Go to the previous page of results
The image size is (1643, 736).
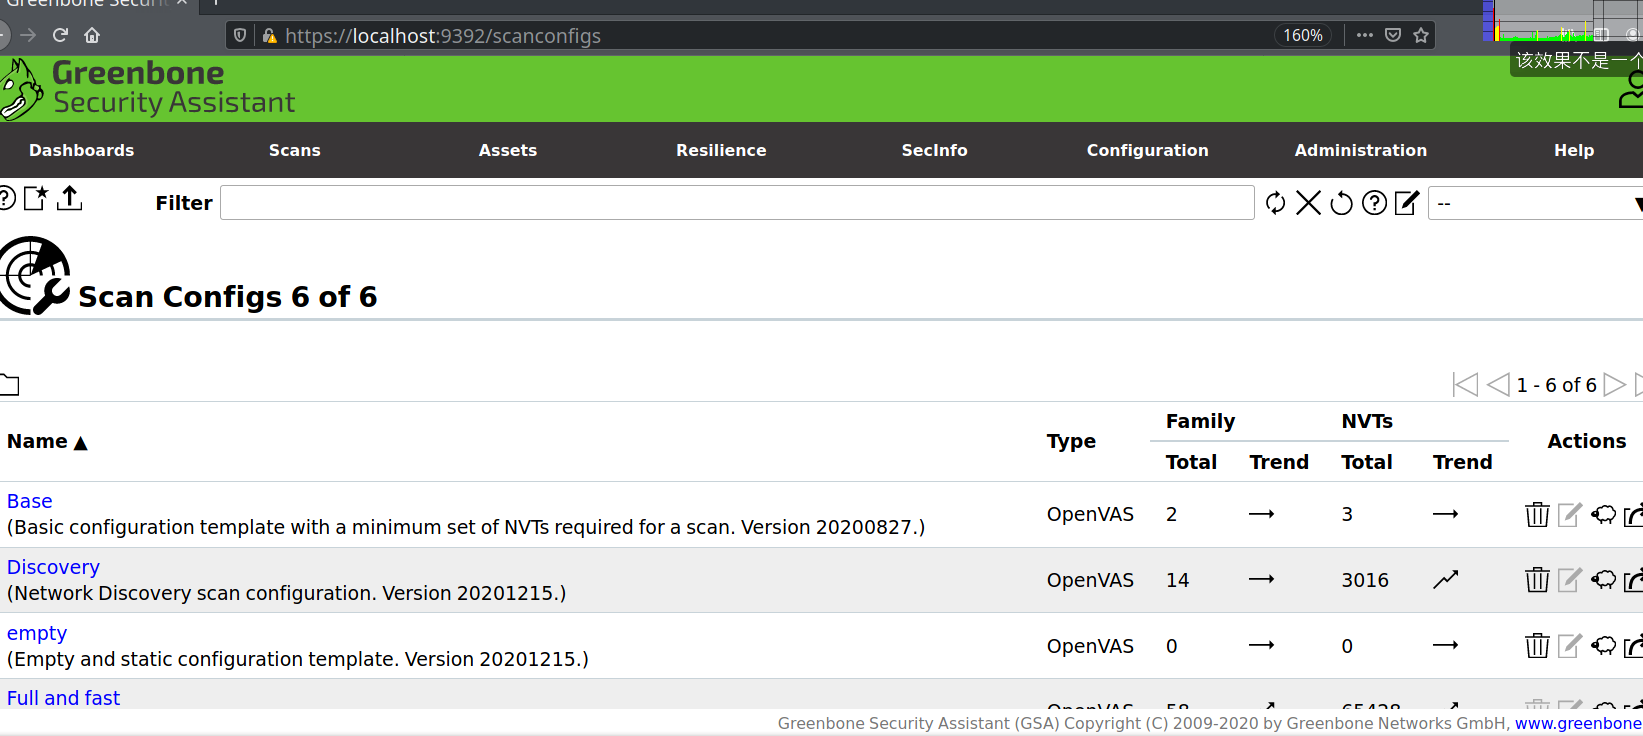pyautogui.click(x=1498, y=385)
